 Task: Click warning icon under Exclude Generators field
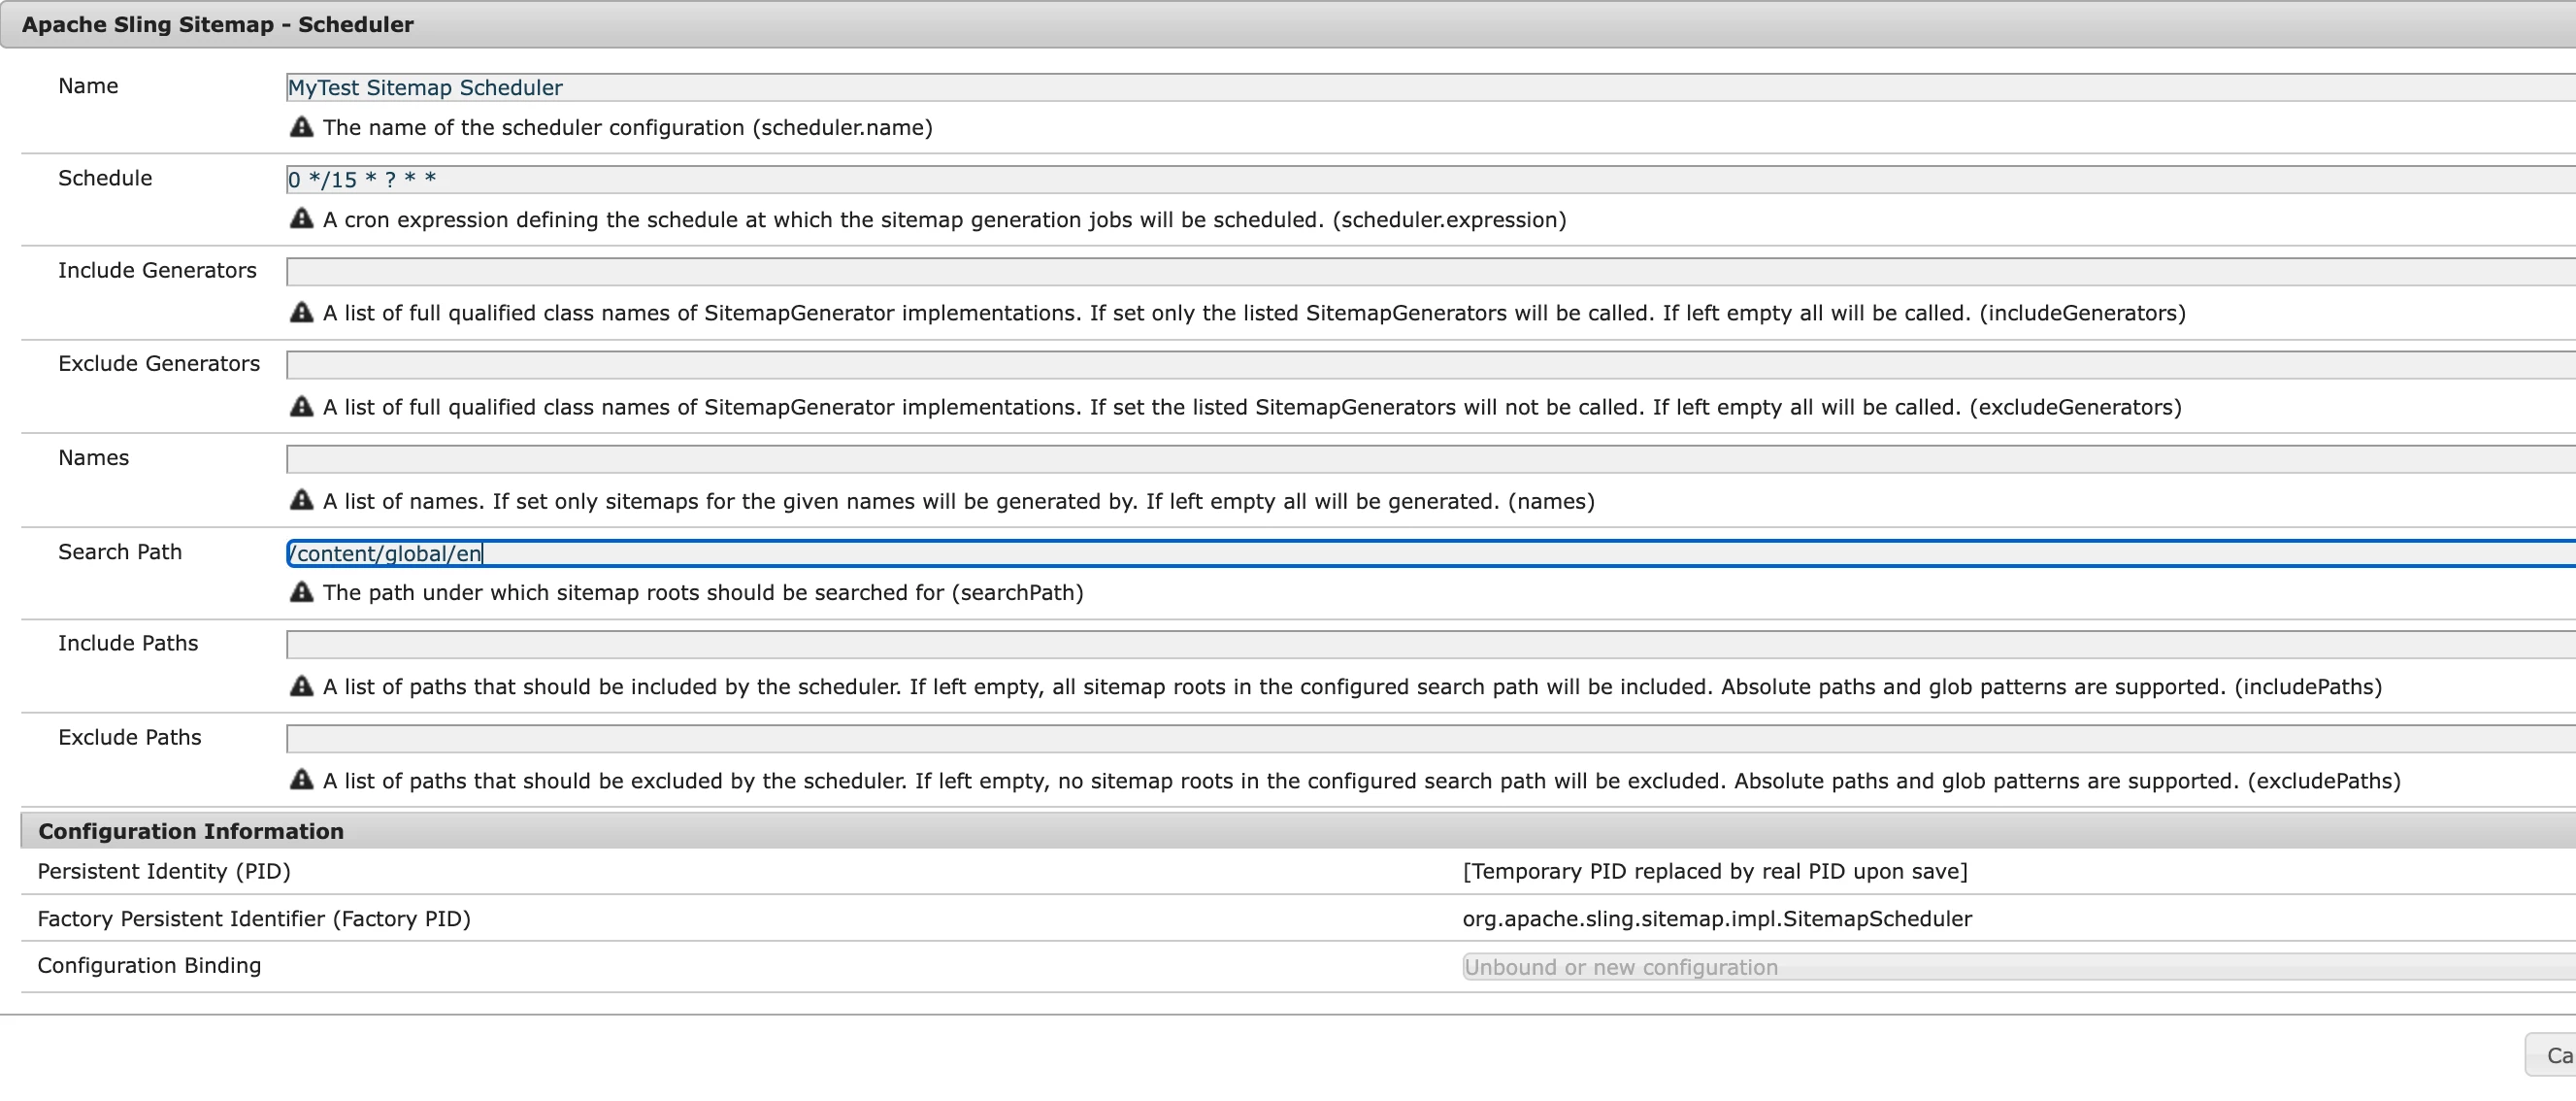pos(301,407)
